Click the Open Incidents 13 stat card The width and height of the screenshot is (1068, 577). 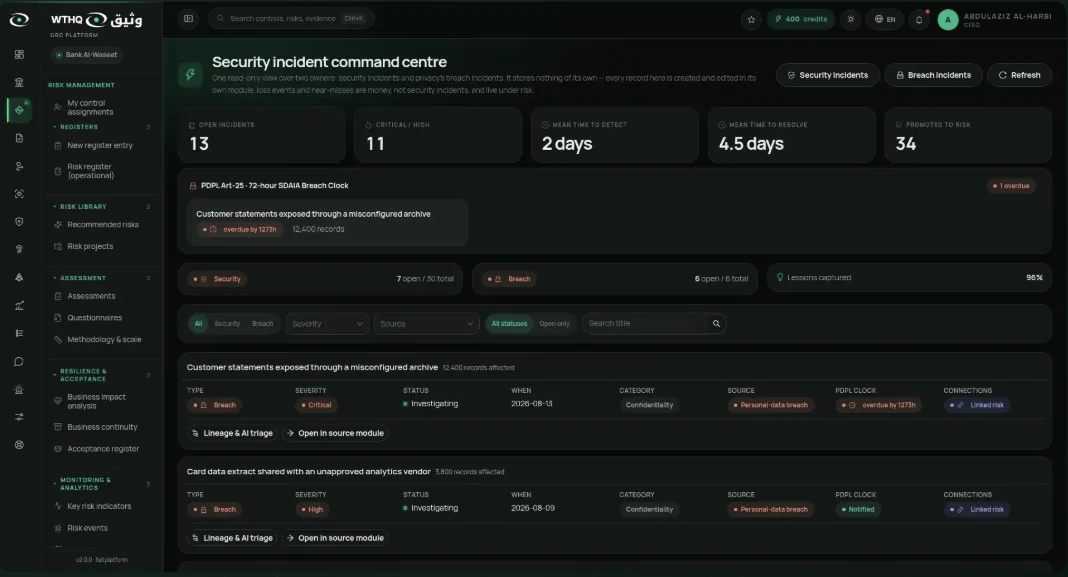pos(262,135)
